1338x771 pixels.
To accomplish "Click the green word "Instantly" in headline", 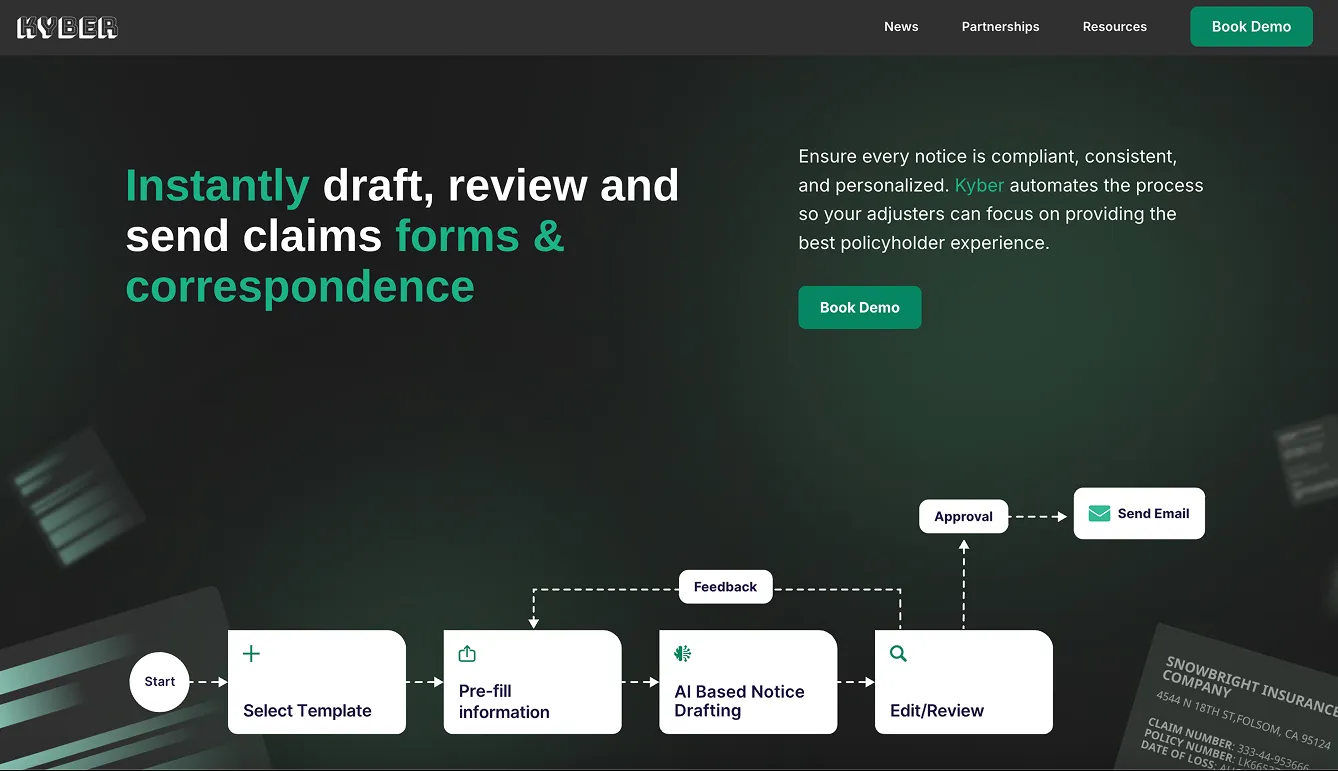I will [217, 186].
